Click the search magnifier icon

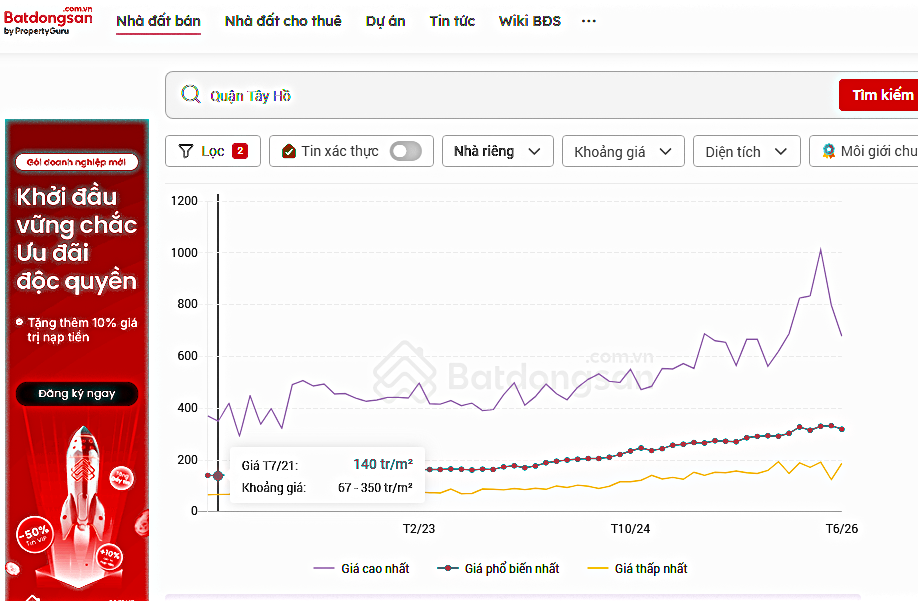(x=190, y=94)
